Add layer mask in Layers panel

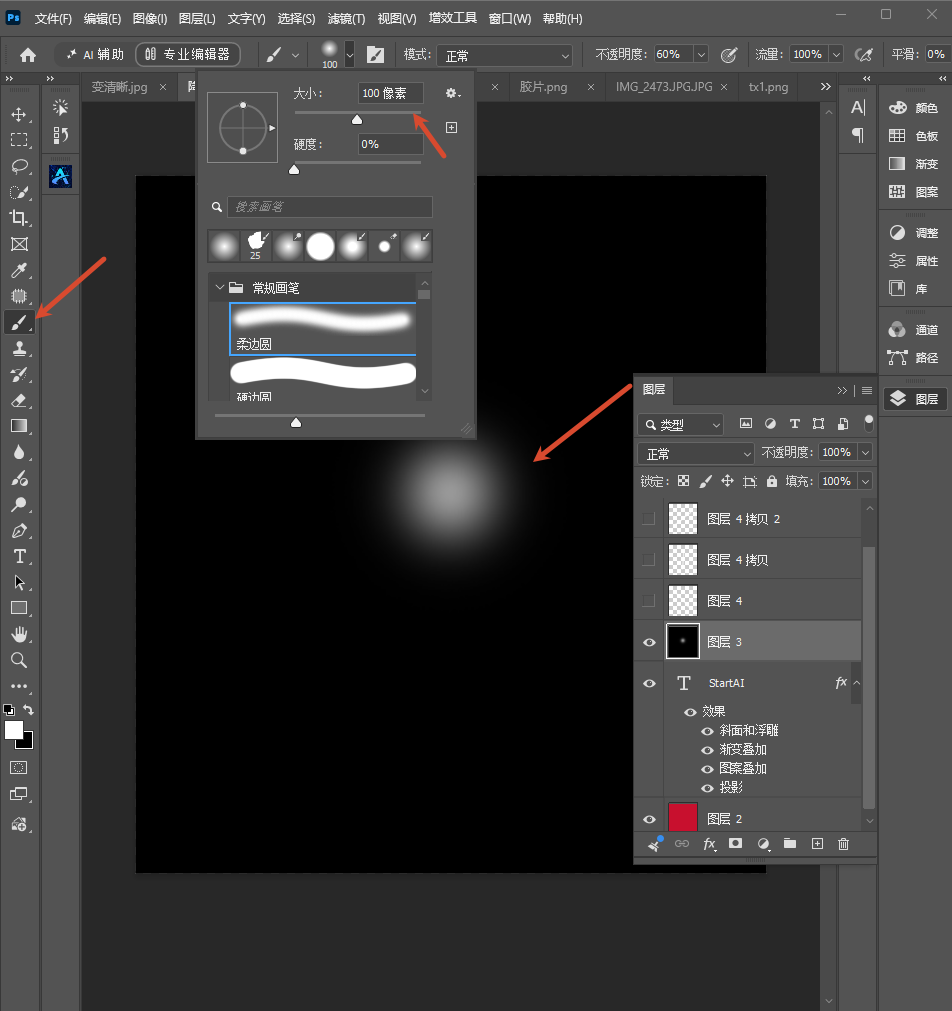(x=735, y=844)
